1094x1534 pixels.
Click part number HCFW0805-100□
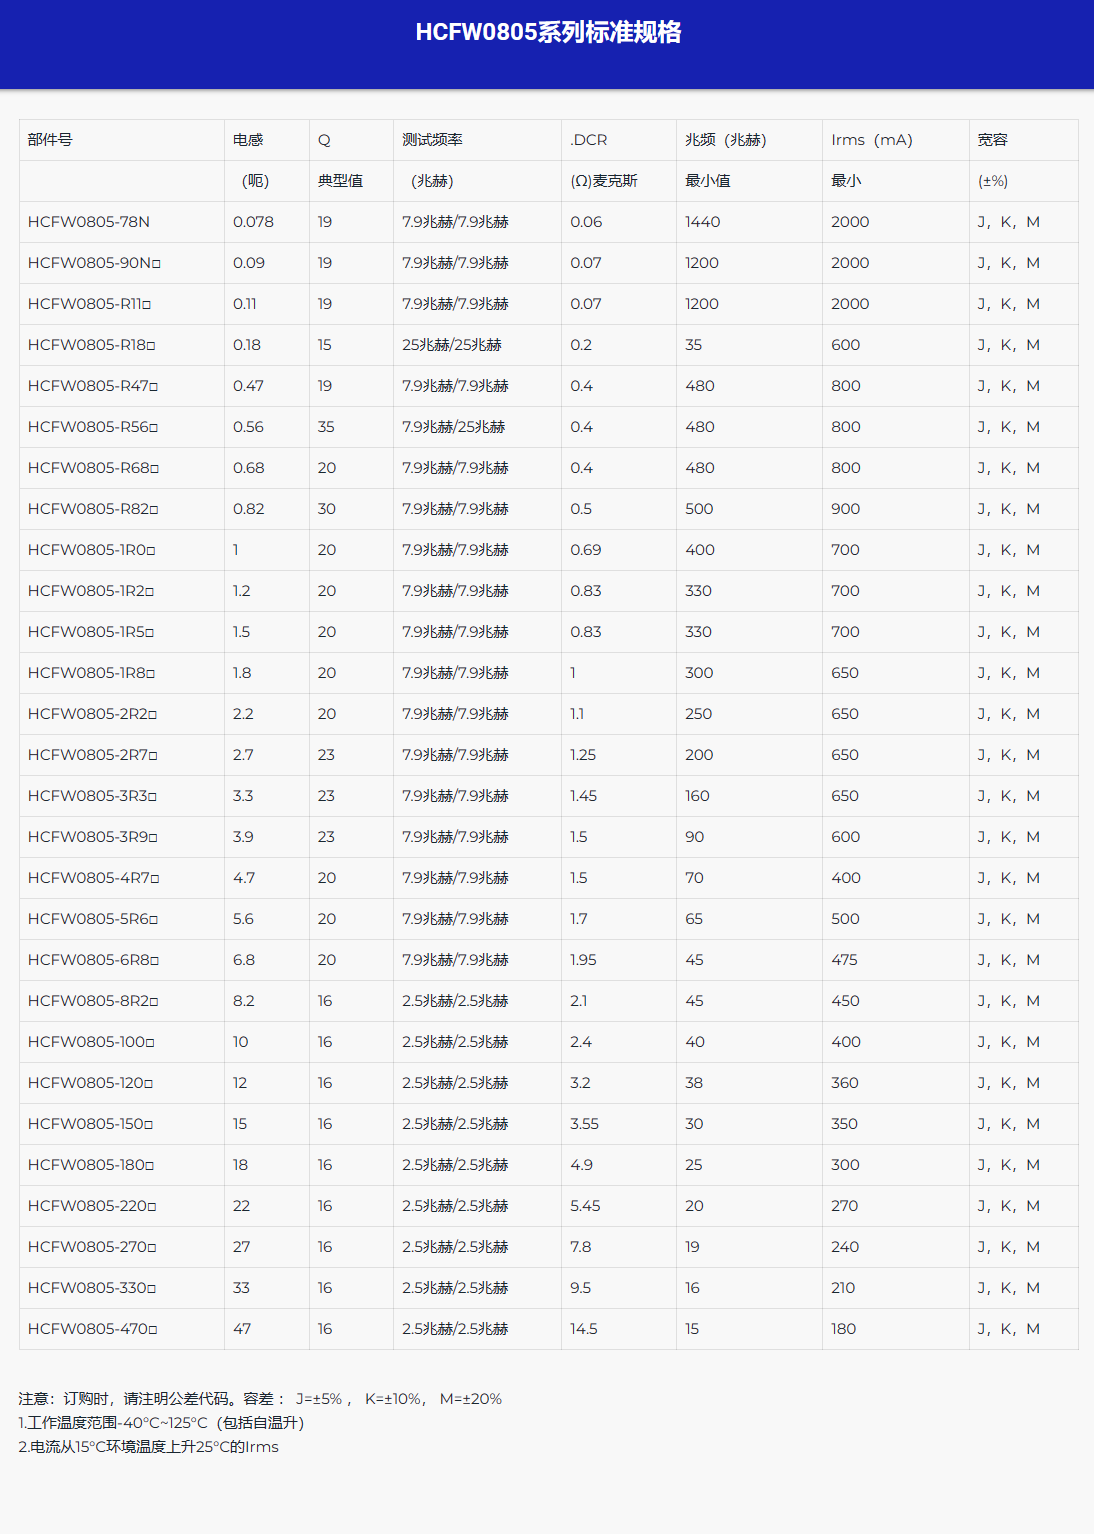[91, 1042]
